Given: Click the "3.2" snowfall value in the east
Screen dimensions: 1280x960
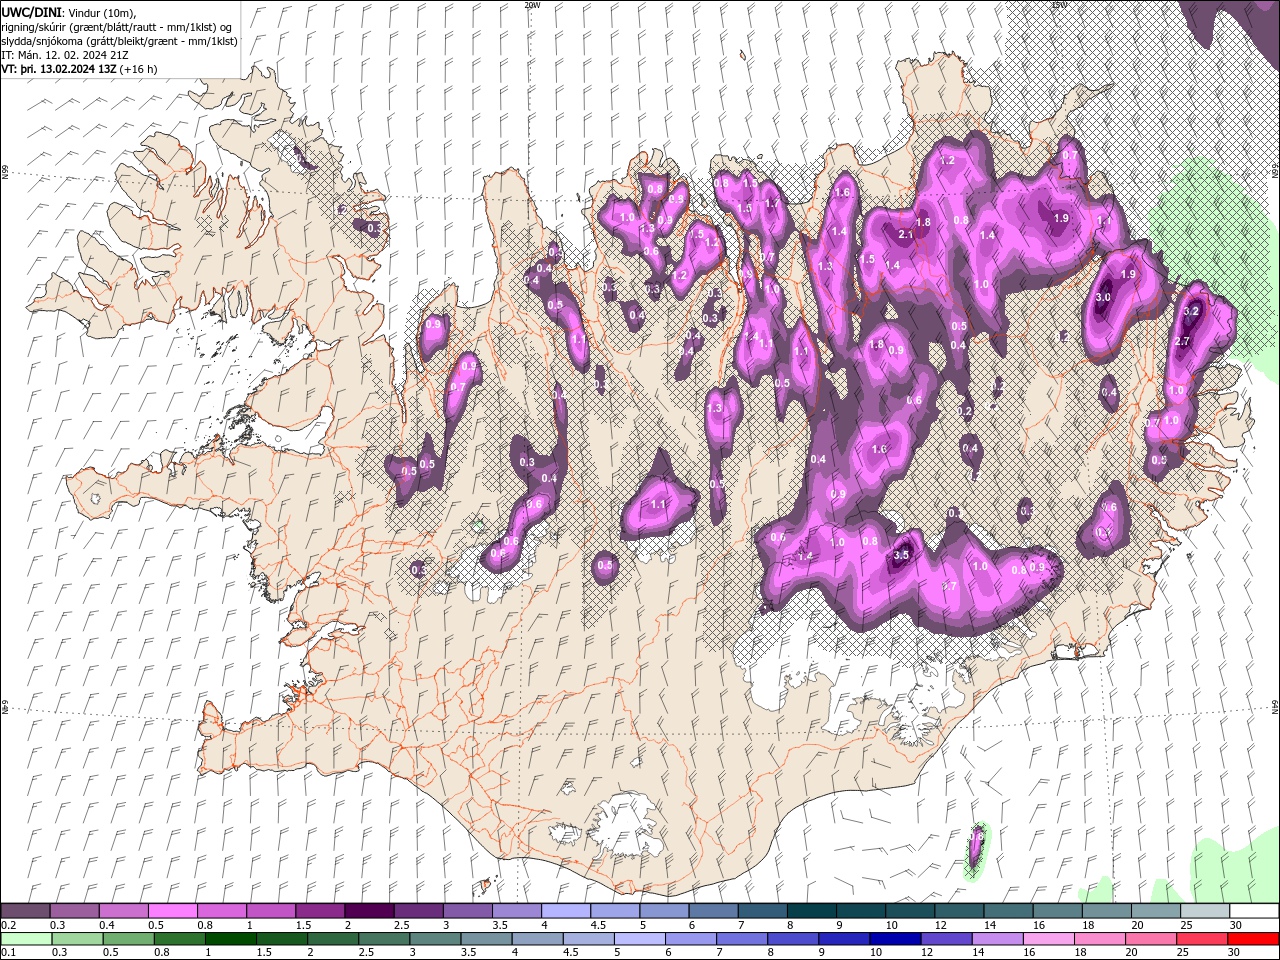Looking at the screenshot, I should [1190, 311].
